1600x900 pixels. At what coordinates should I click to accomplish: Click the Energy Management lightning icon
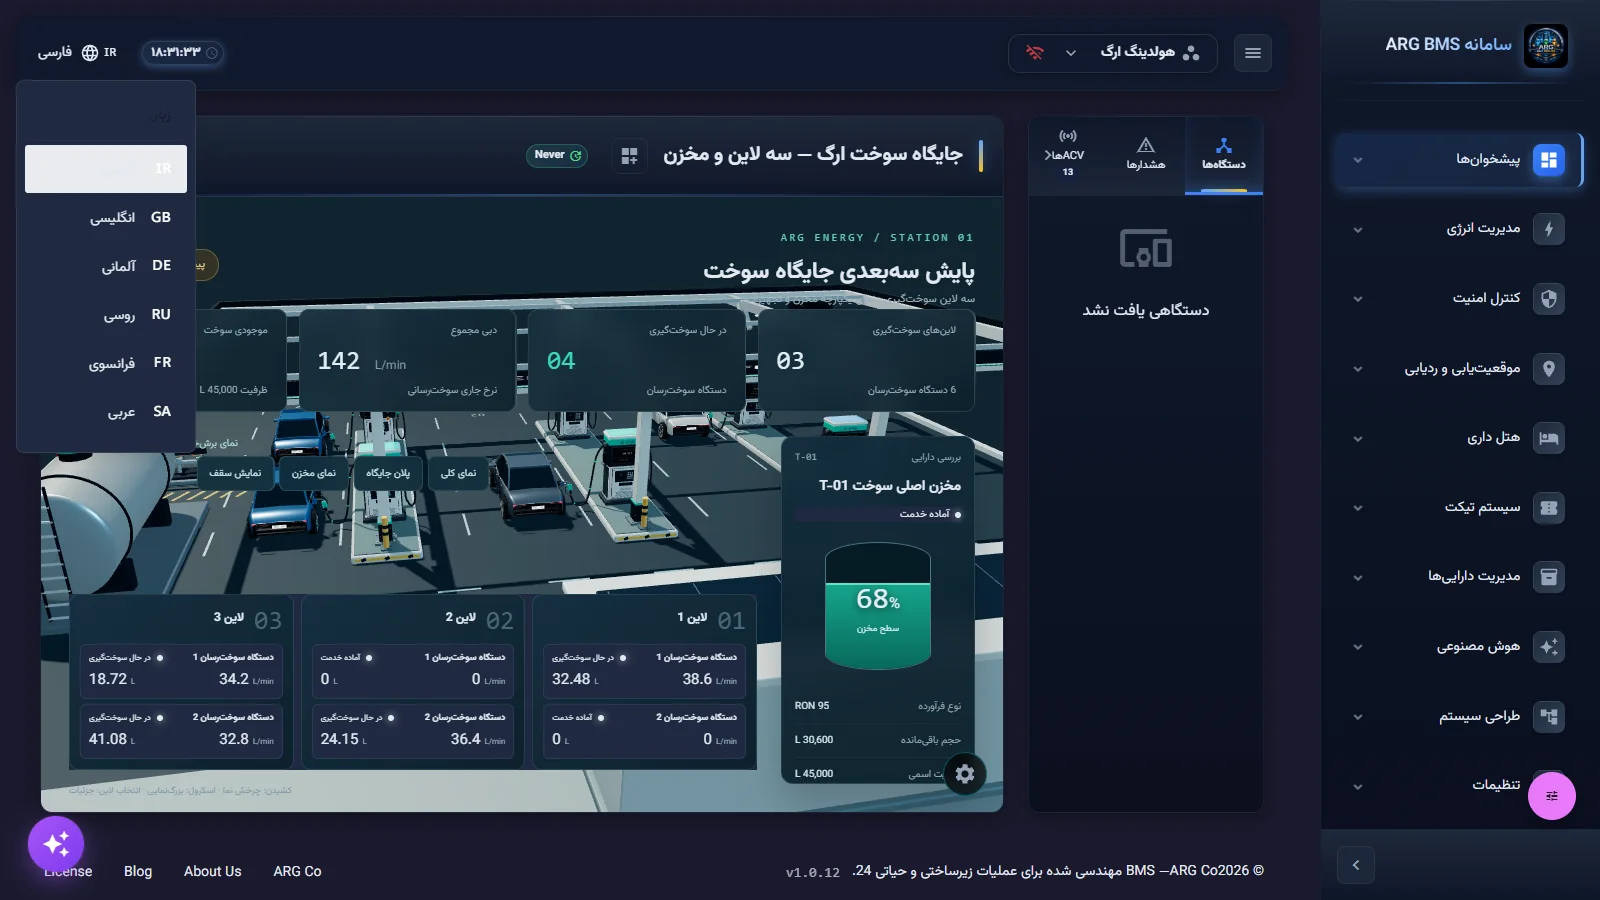pyautogui.click(x=1549, y=229)
